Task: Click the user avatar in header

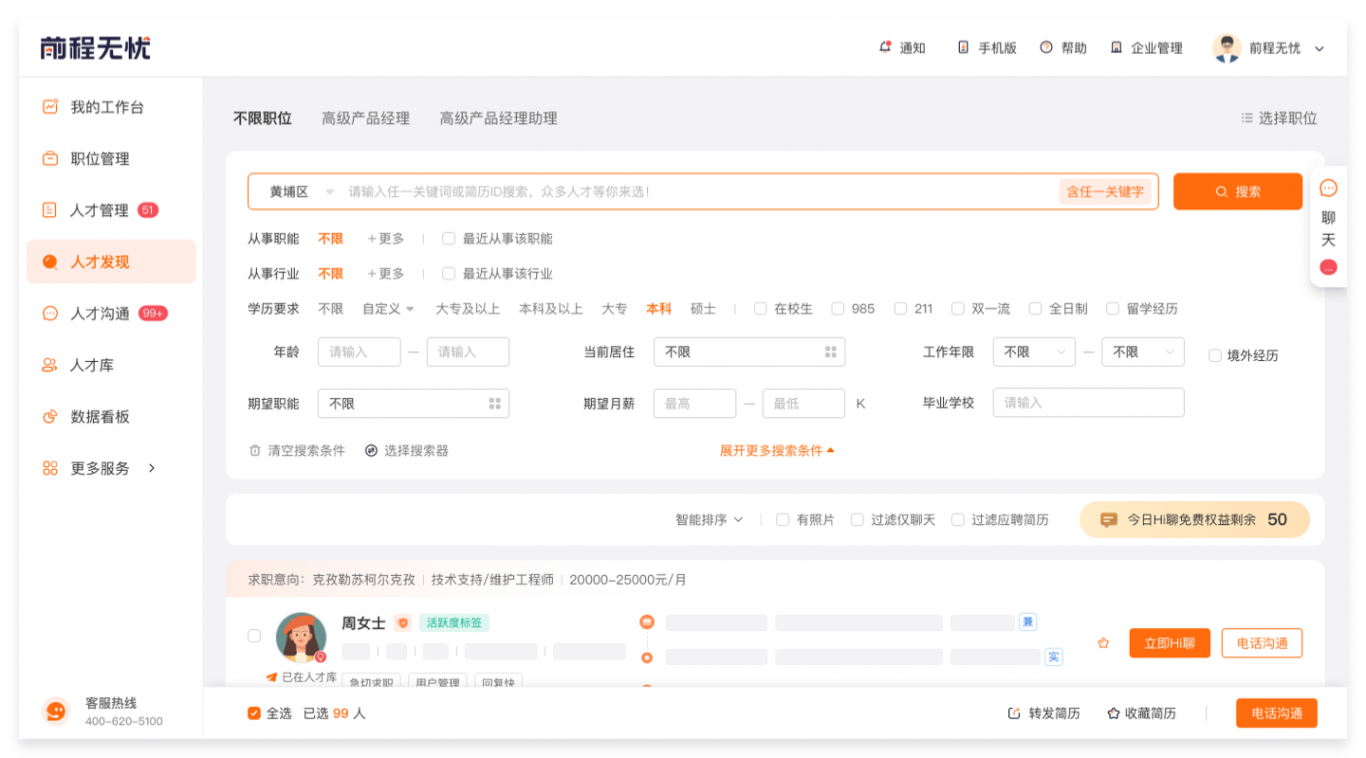Action: (1226, 47)
